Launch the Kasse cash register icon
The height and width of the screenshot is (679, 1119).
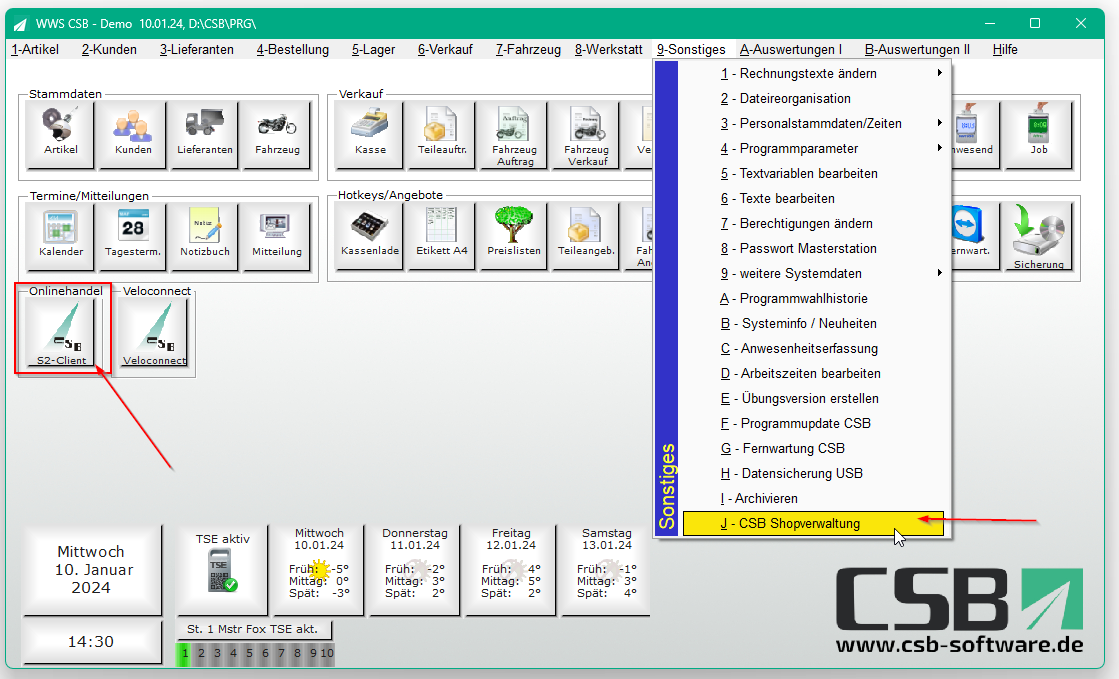370,134
